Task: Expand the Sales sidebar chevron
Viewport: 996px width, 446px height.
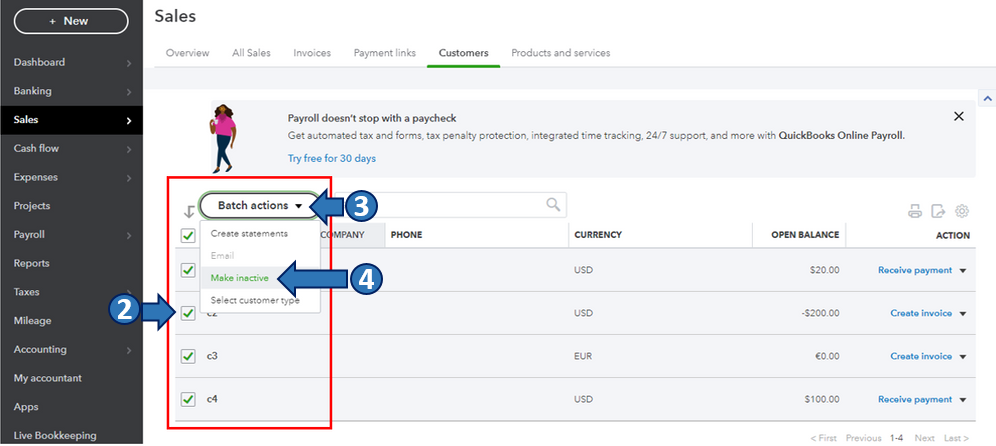Action: [x=129, y=121]
